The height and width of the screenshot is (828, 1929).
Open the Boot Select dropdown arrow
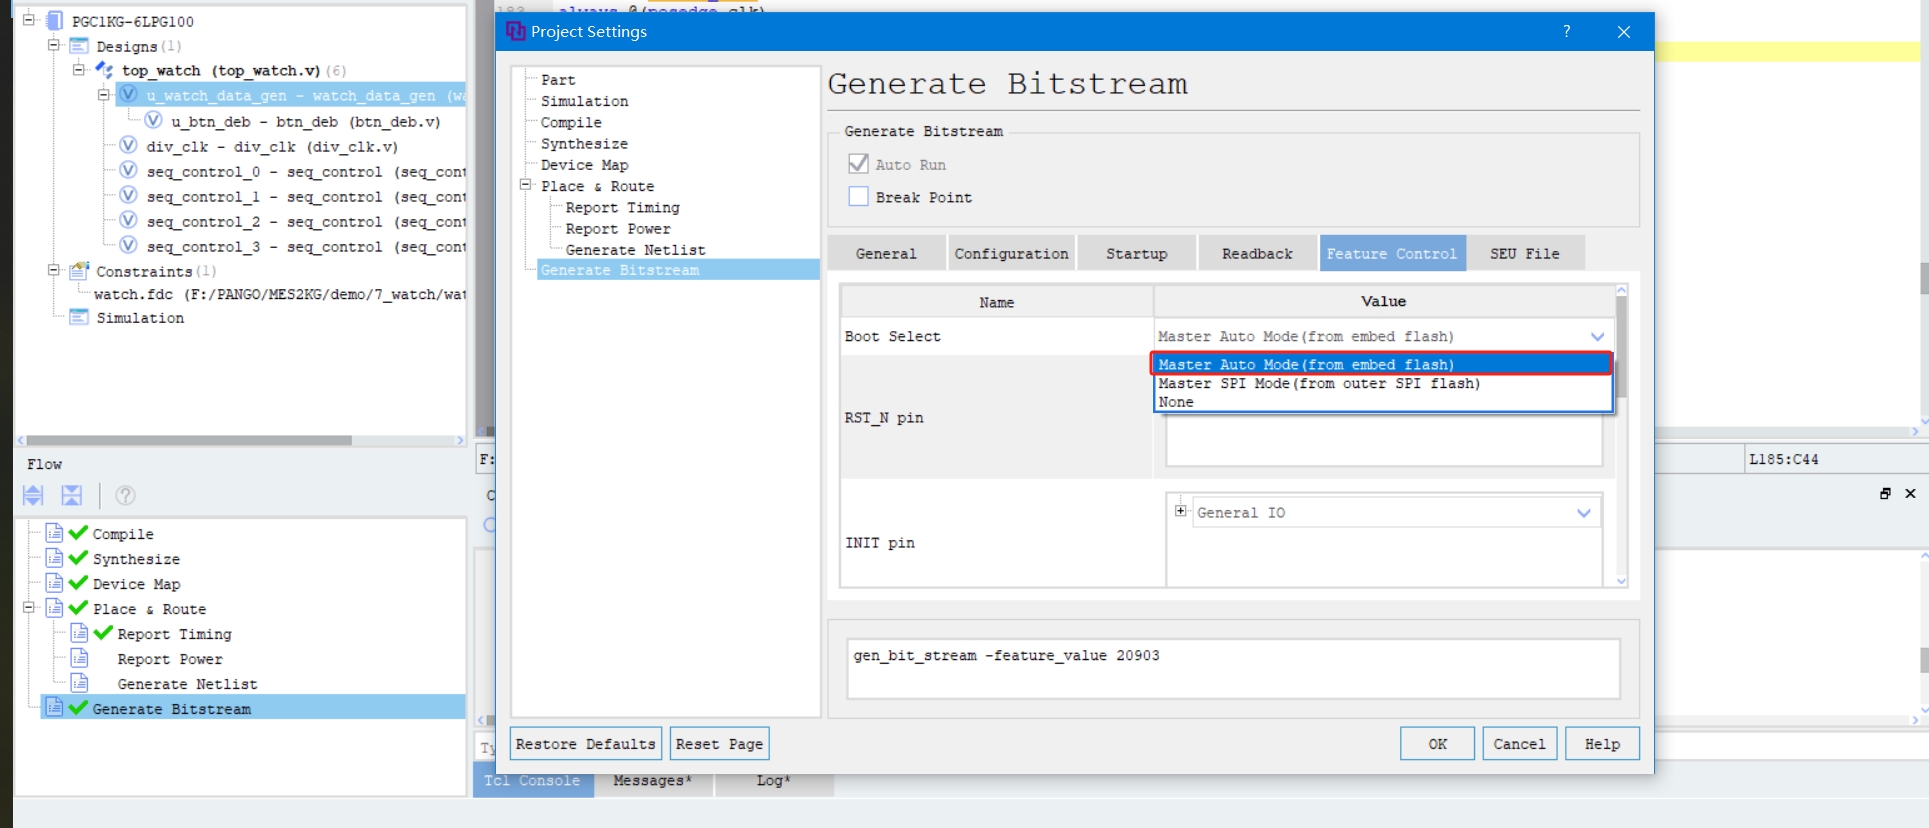[1597, 337]
